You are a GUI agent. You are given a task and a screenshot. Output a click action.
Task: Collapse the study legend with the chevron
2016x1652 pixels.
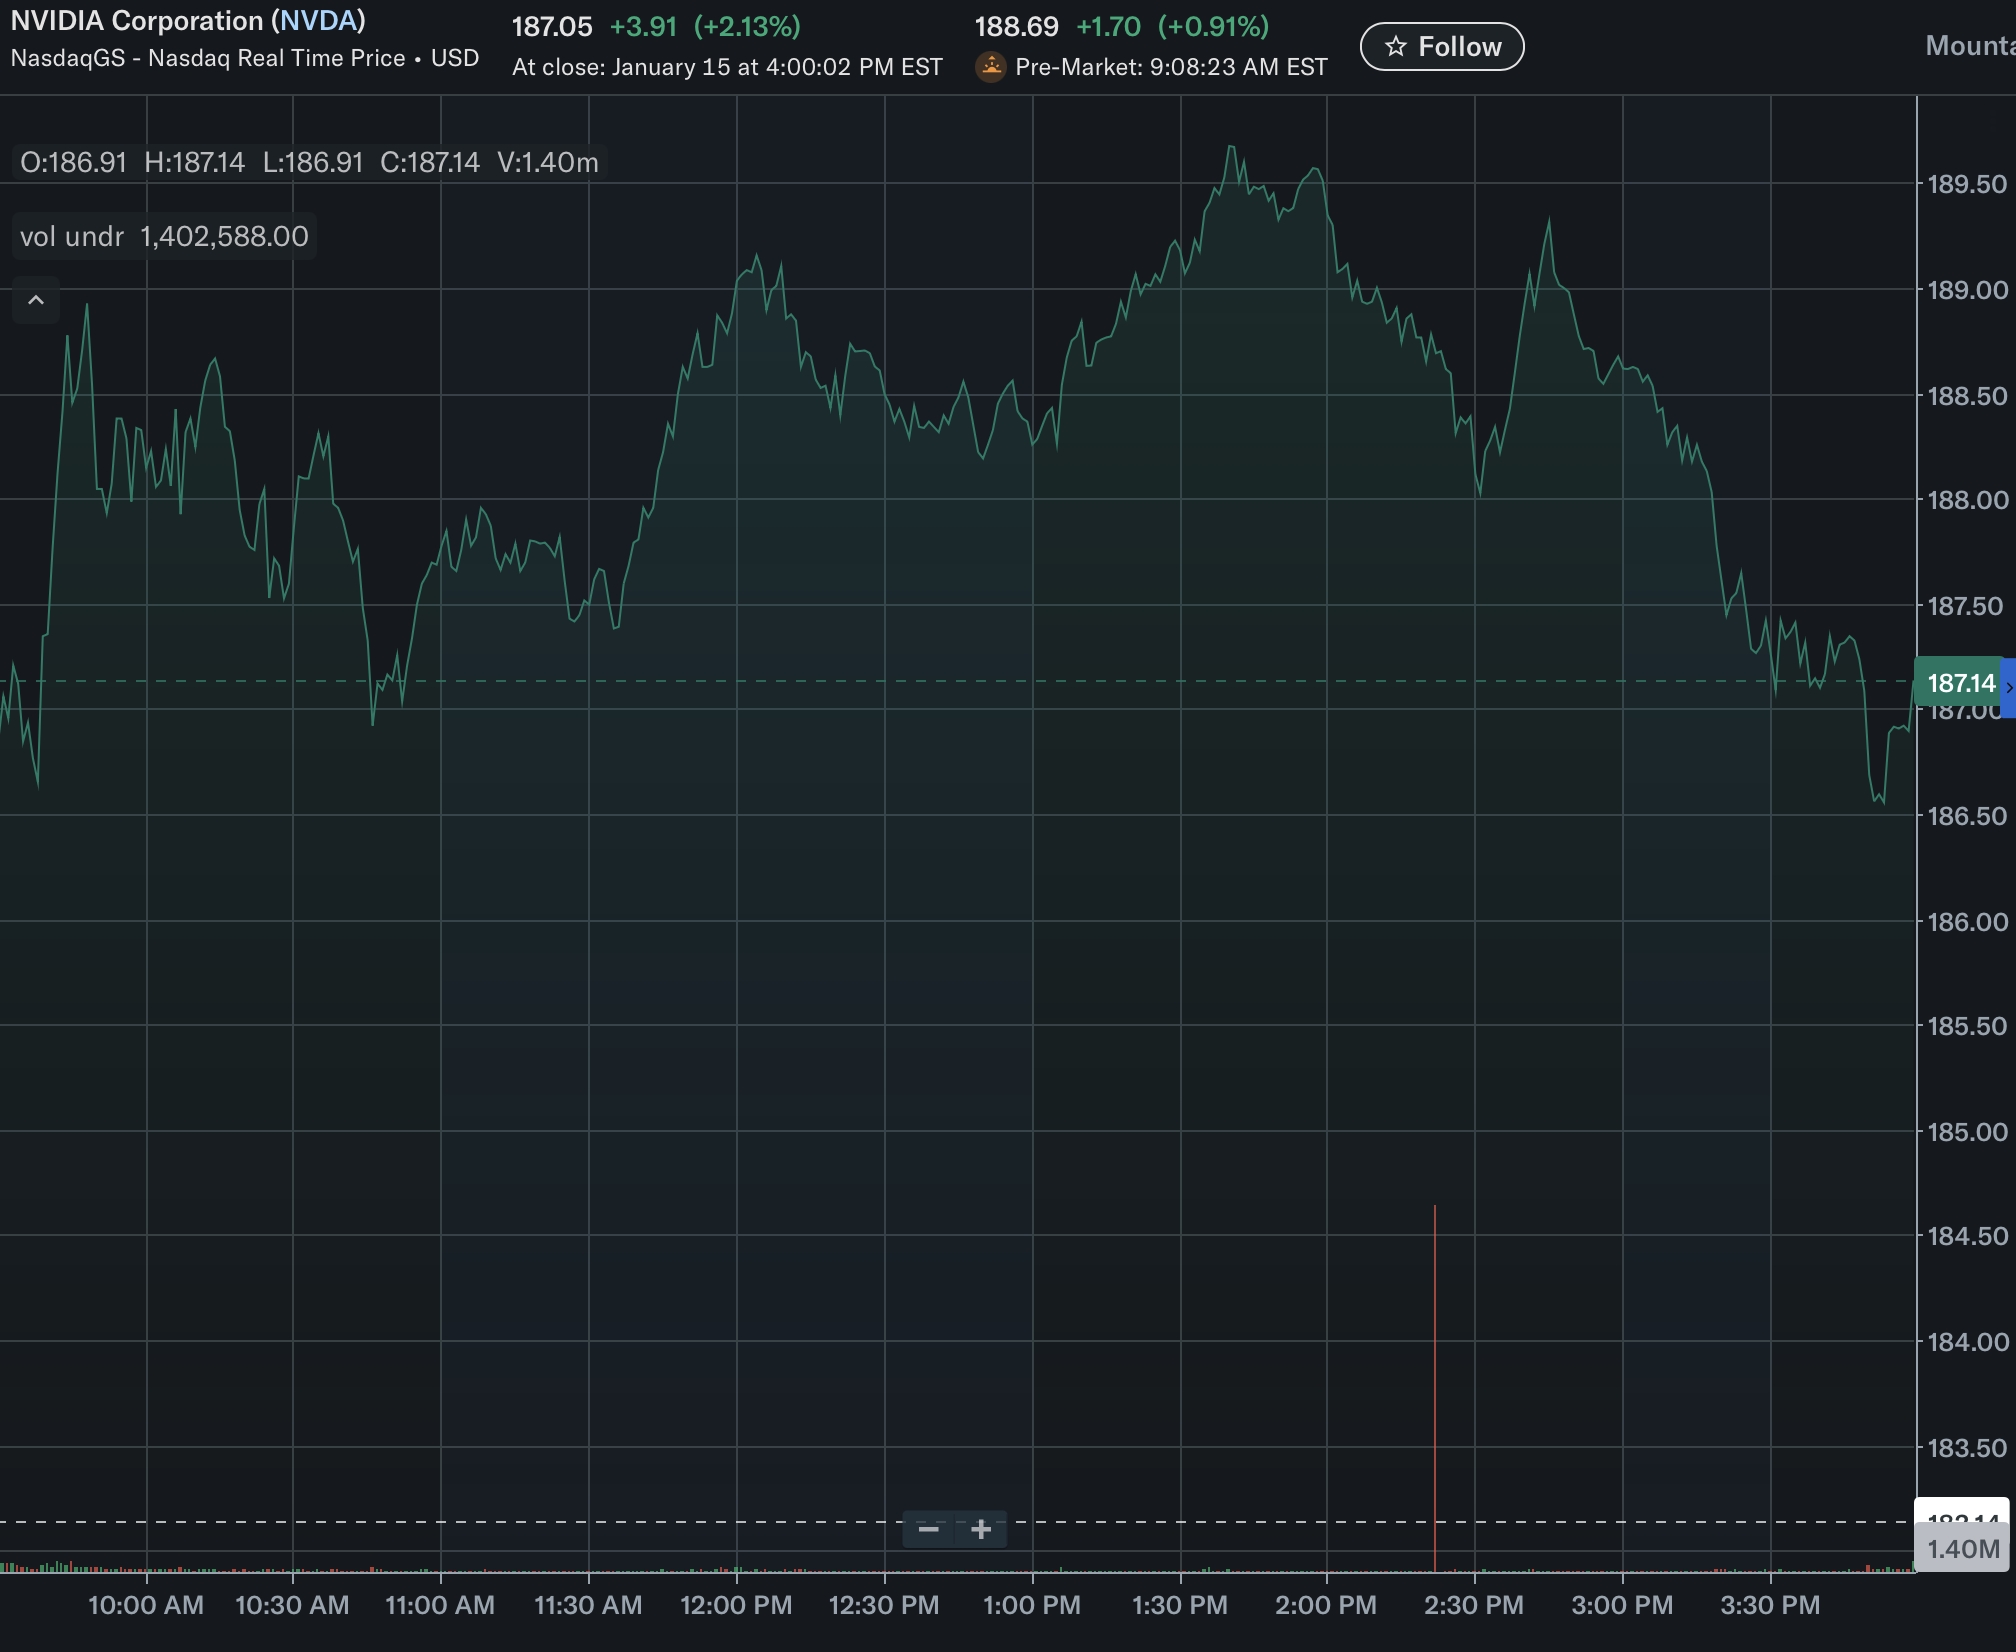[36, 300]
